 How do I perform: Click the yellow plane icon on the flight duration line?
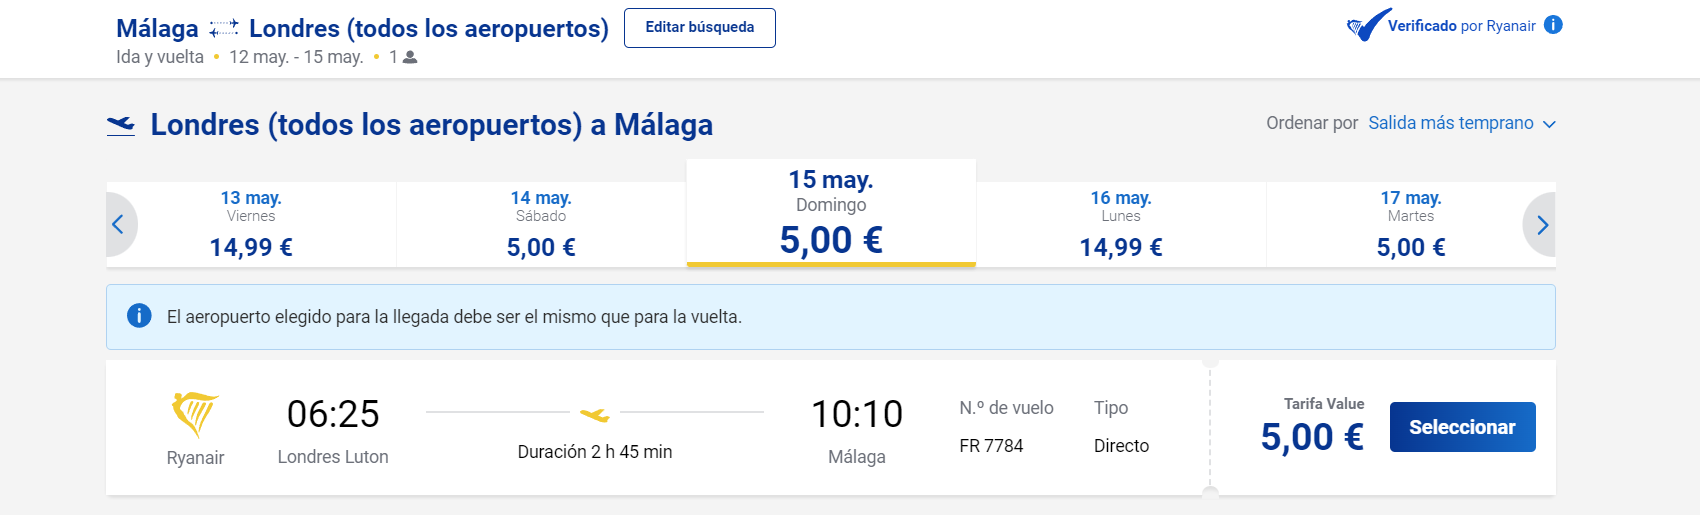click(595, 413)
